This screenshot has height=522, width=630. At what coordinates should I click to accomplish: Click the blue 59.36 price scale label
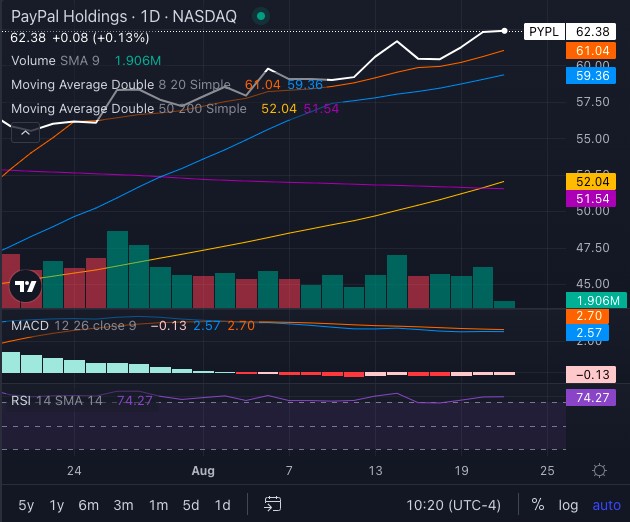point(591,76)
